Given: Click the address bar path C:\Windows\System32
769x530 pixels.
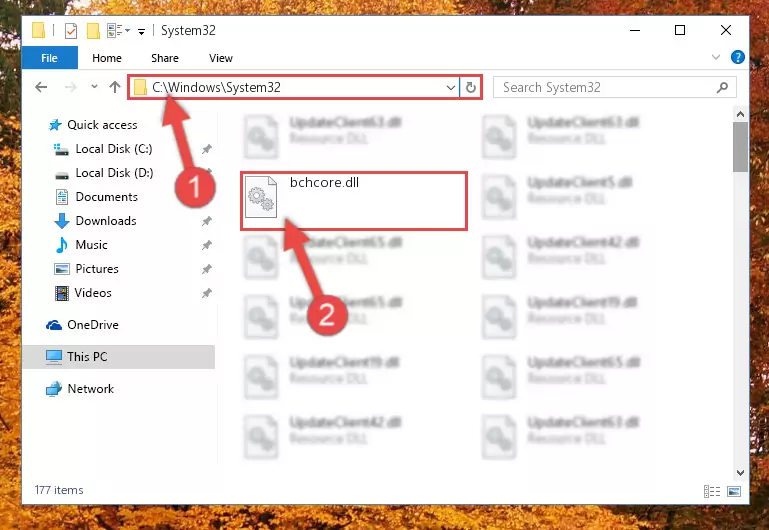Looking at the screenshot, I should [x=216, y=87].
